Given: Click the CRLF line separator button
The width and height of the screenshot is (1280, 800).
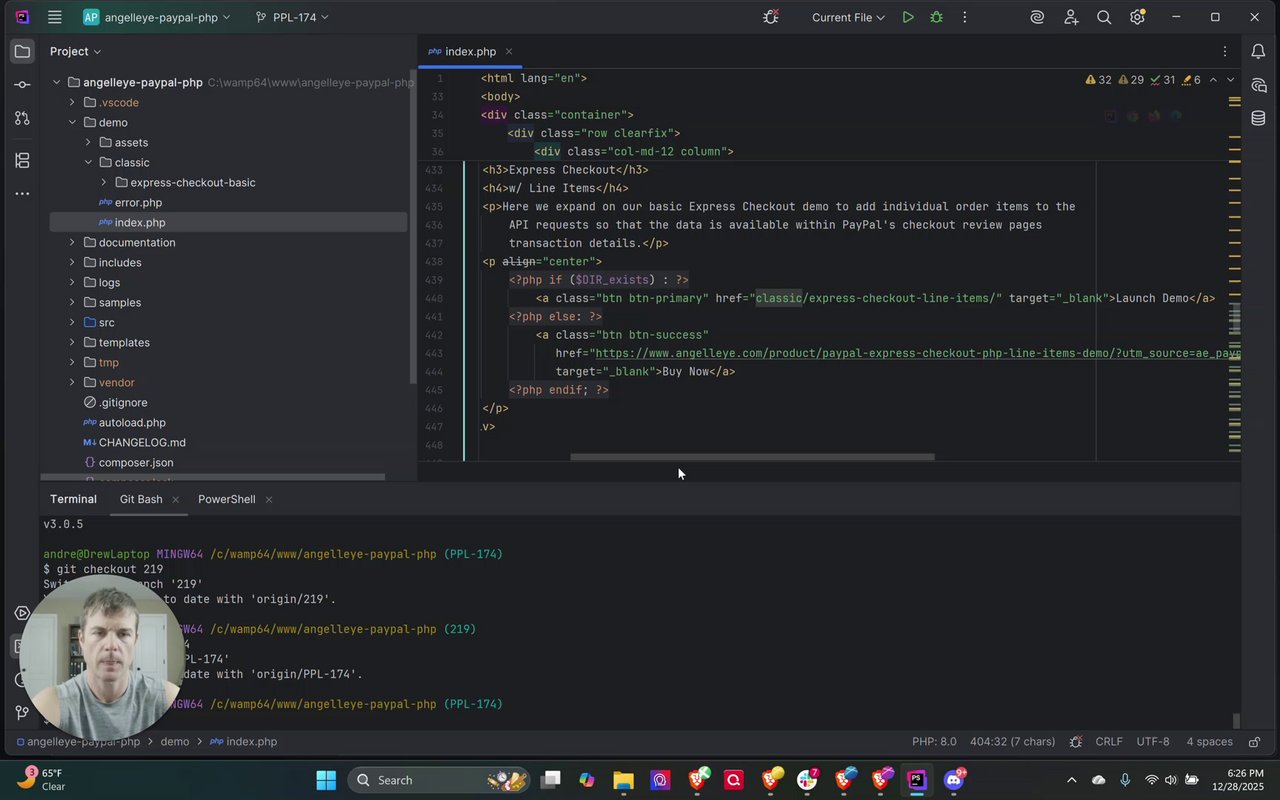Looking at the screenshot, I should 1109,742.
